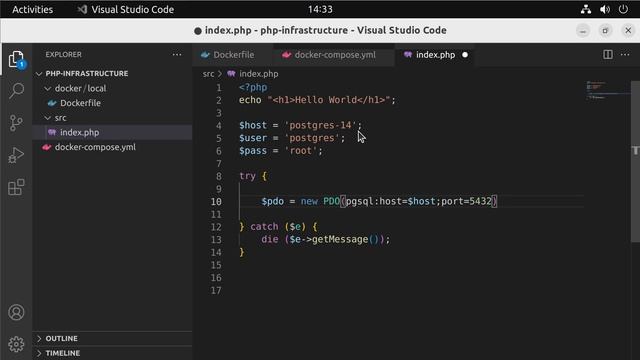Switch to the docker-compose.yml tab
Image resolution: width=640 pixels, height=360 pixels.
(334, 55)
